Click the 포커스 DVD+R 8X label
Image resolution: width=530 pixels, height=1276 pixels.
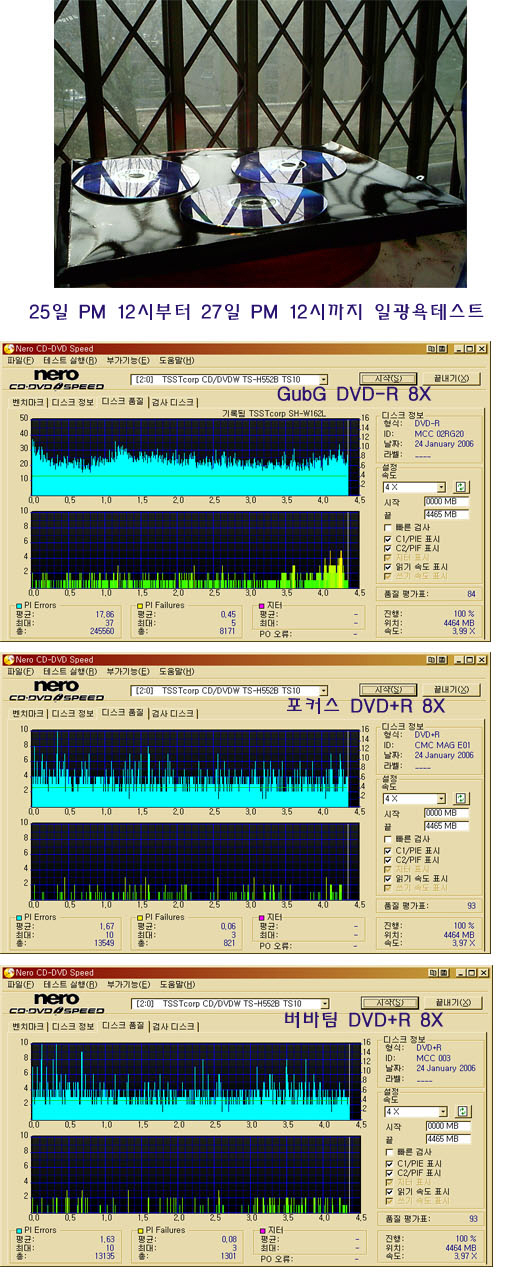click(364, 707)
